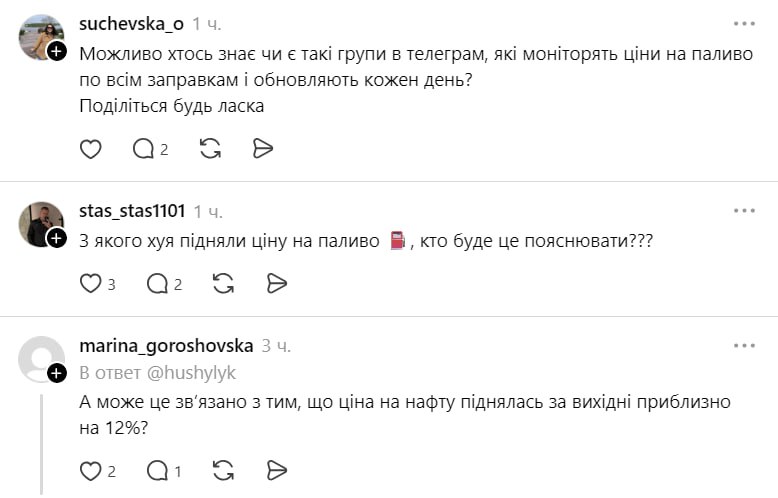Viewport: 778px width, 498px height.
Task: Follow suchevska_o via avatar plus badge
Action: [x=57, y=50]
